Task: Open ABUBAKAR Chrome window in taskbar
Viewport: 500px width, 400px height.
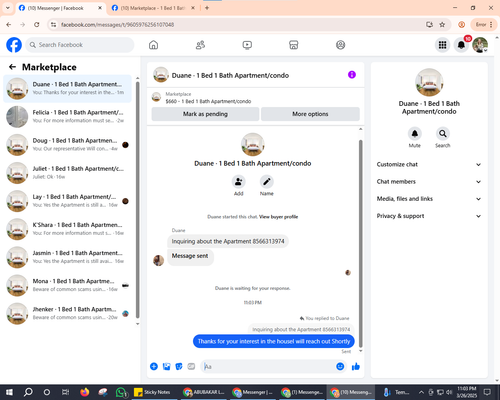Action: pyautogui.click(x=204, y=392)
